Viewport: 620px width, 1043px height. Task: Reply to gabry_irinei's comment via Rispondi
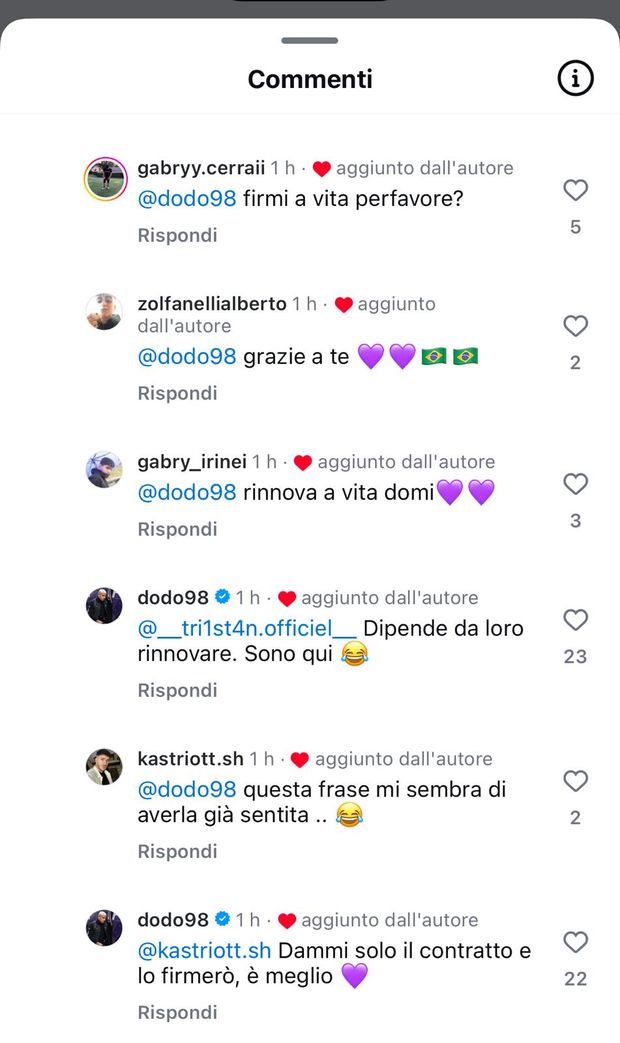177,528
